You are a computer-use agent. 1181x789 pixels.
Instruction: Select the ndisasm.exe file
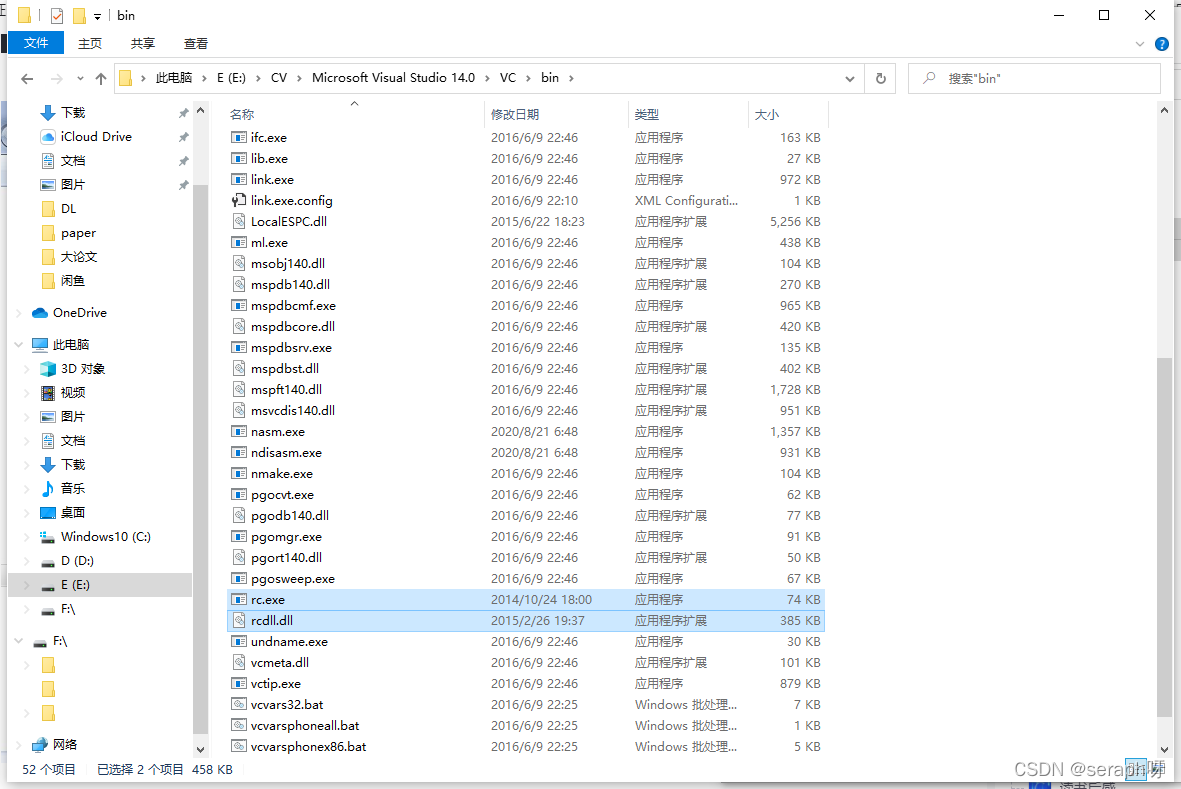point(525,452)
